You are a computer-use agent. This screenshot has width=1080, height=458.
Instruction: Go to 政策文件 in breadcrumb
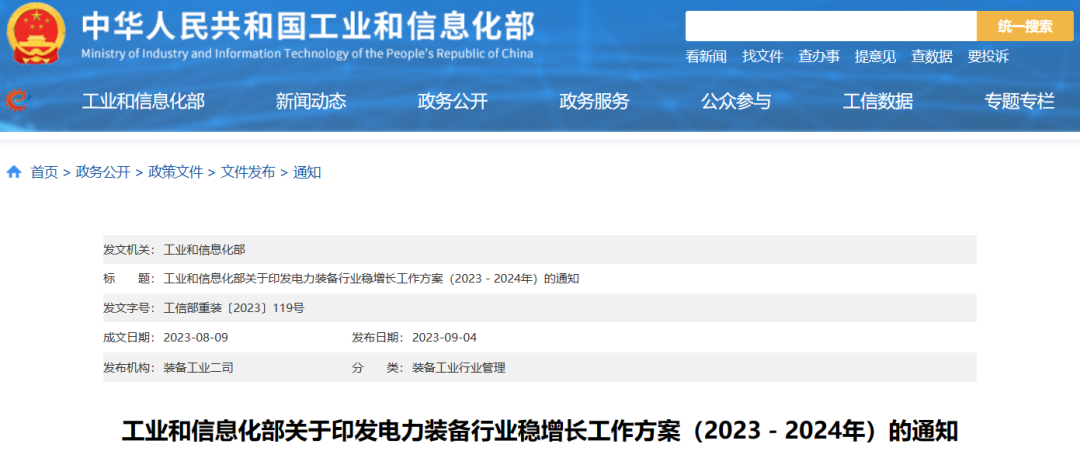point(176,172)
